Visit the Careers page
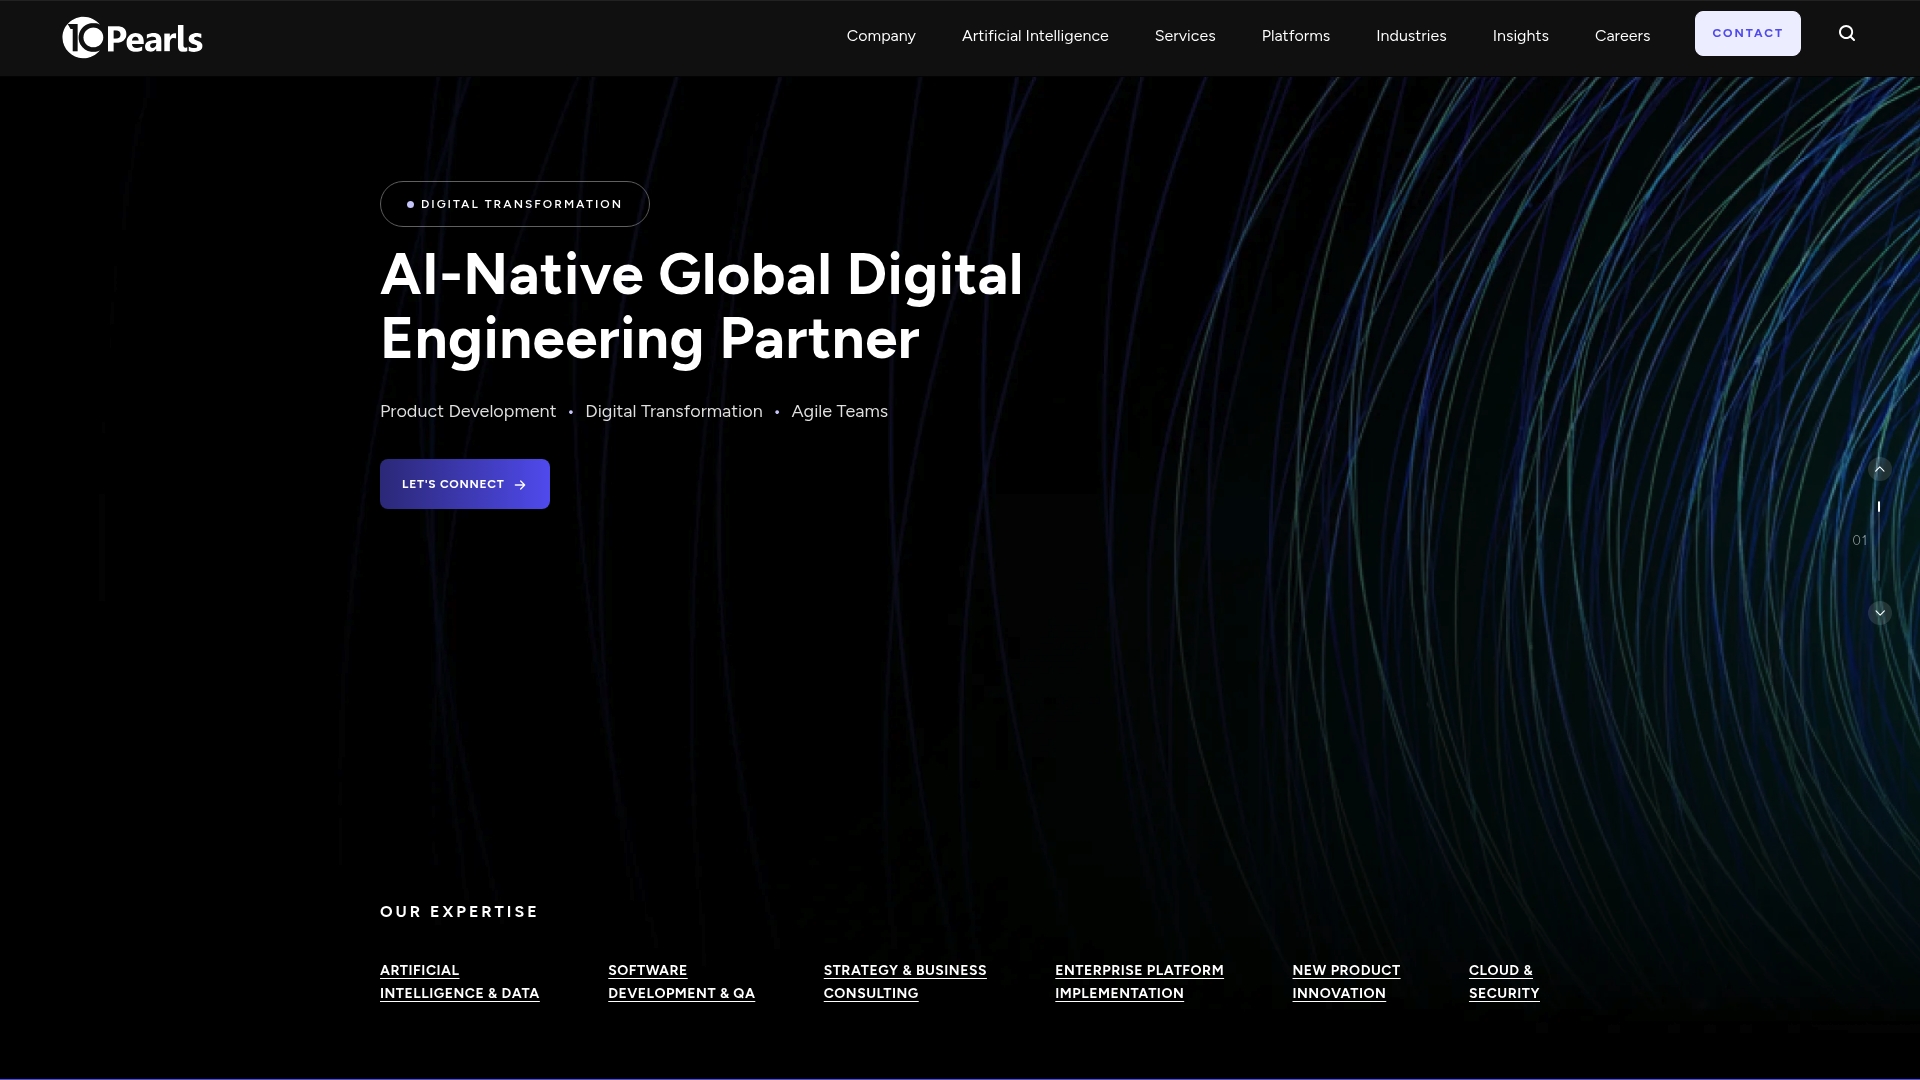This screenshot has height=1080, width=1920. pyautogui.click(x=1622, y=36)
